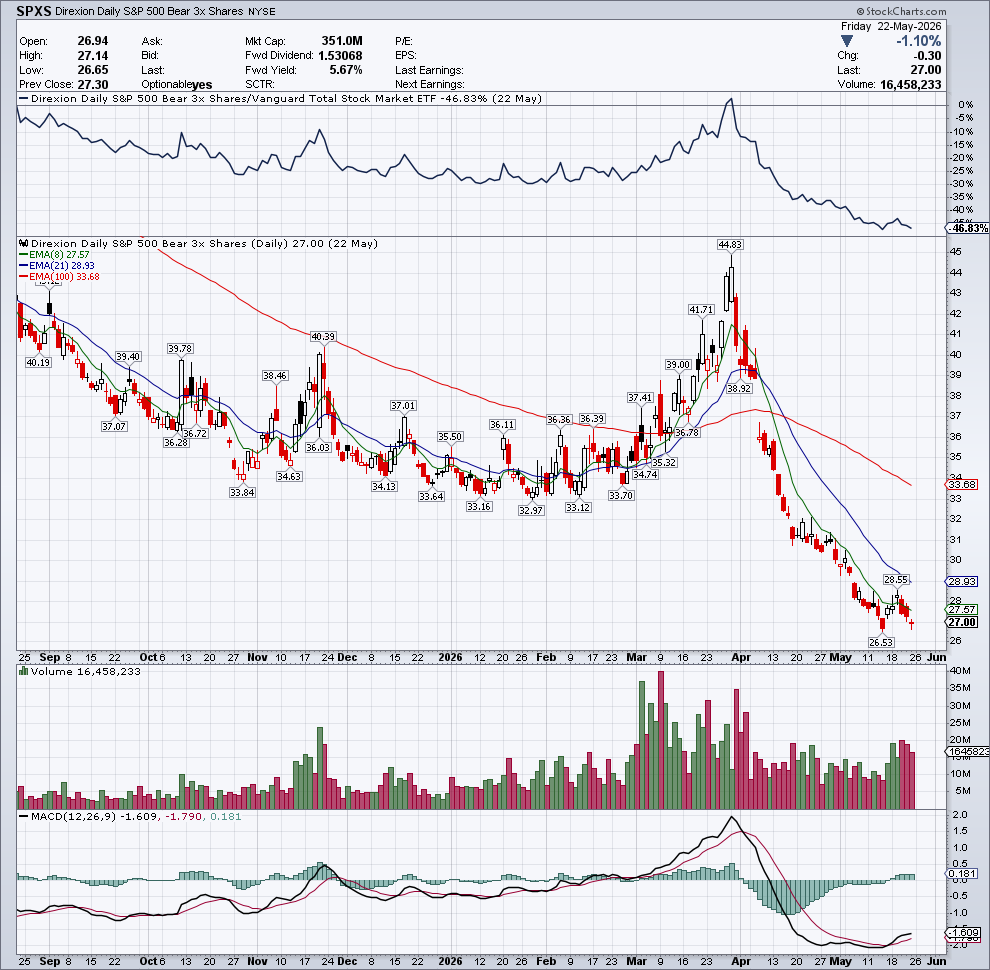Click the 2026 year label under price chart
Screen dimensions: 990x970
pyautogui.click(x=450, y=657)
